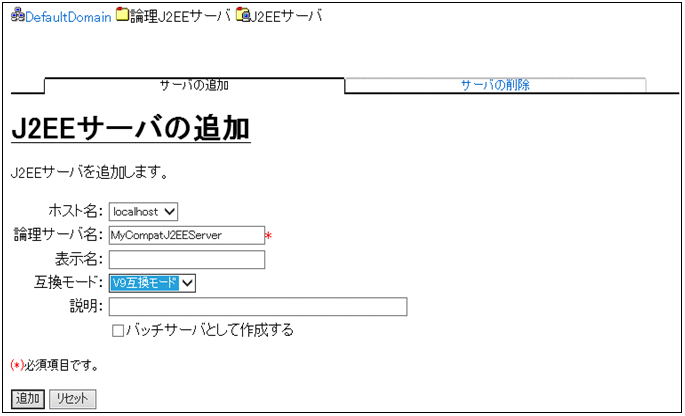Click the DefaultDomain network icon

(18, 15)
